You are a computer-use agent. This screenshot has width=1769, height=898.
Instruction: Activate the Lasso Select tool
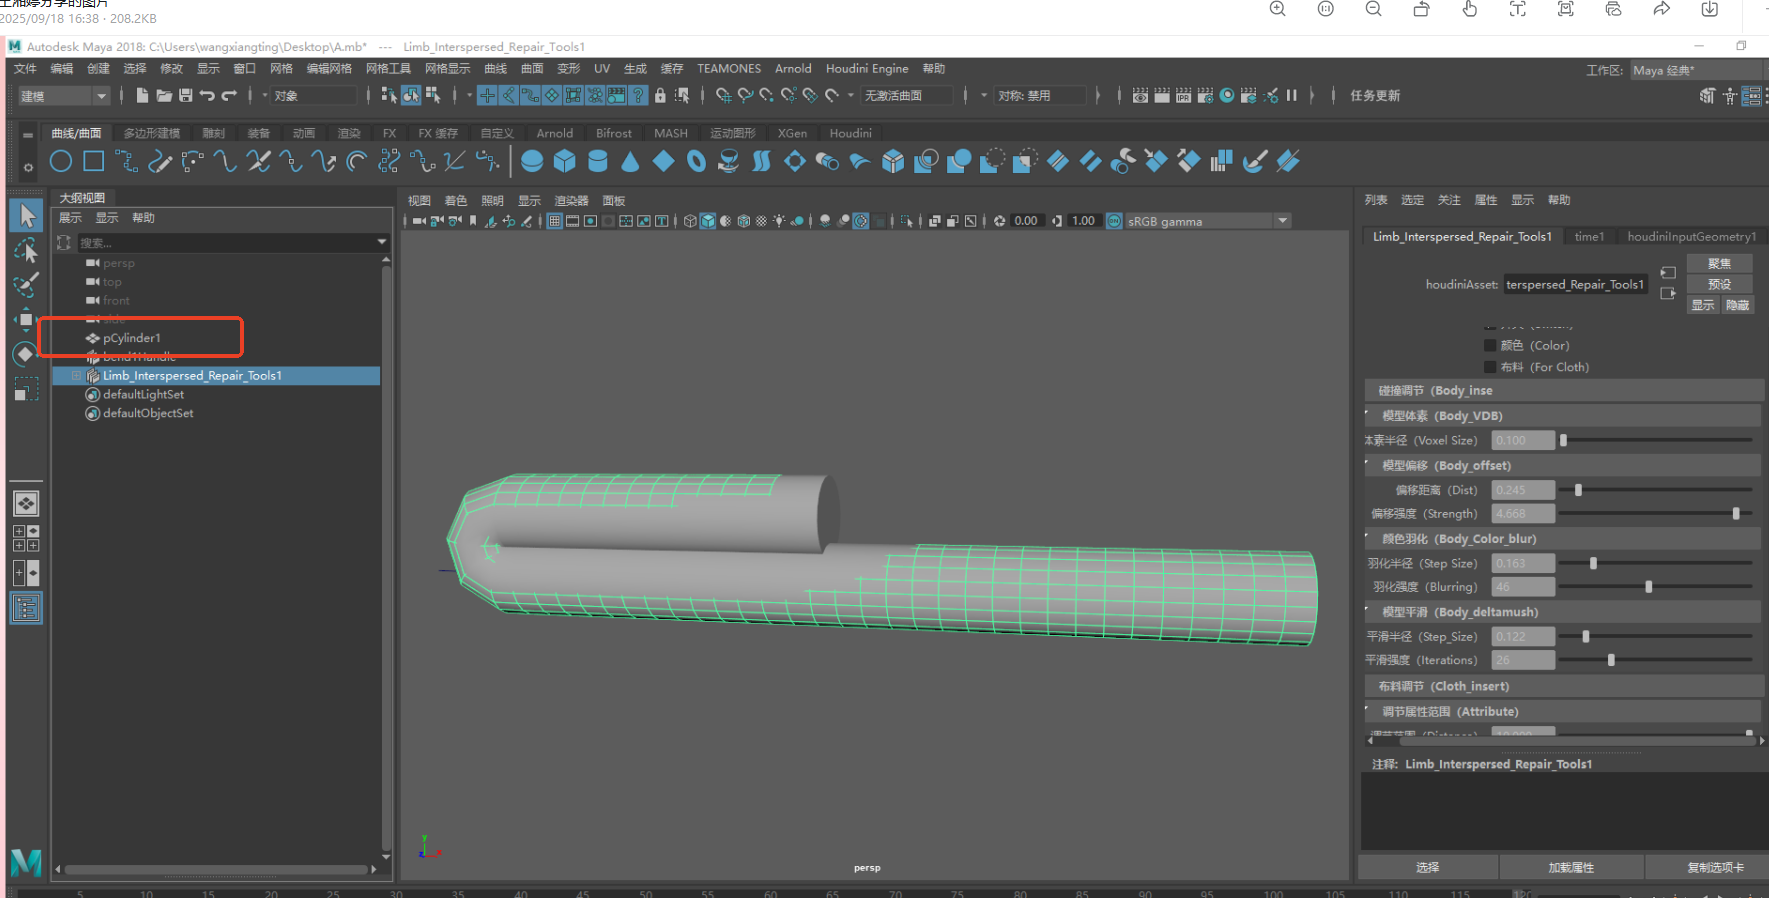(x=26, y=250)
